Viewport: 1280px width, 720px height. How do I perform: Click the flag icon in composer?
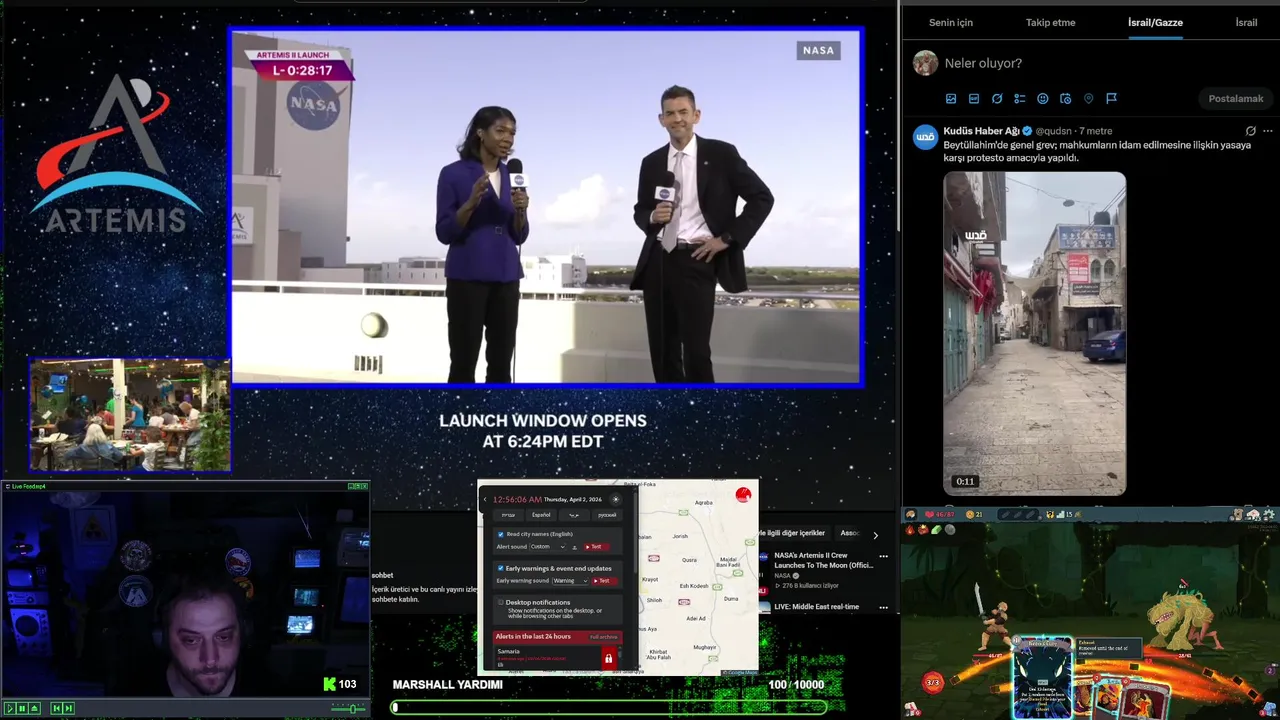click(x=1111, y=99)
